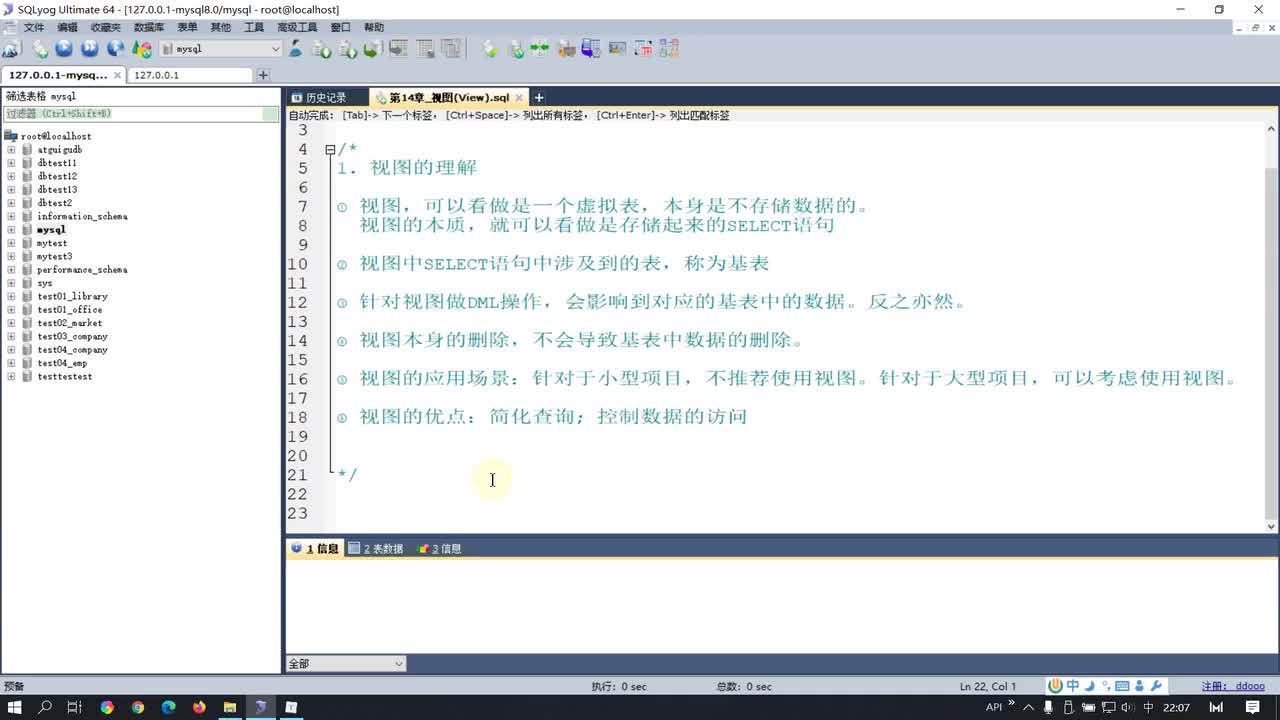
Task: Collapse the comment block fold at line 4
Action: point(330,150)
